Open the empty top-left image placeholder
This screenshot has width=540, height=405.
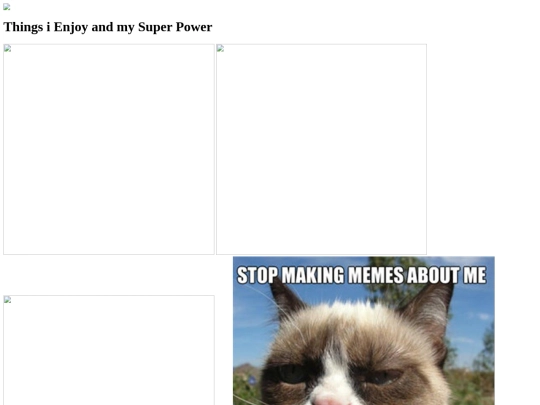click(109, 149)
